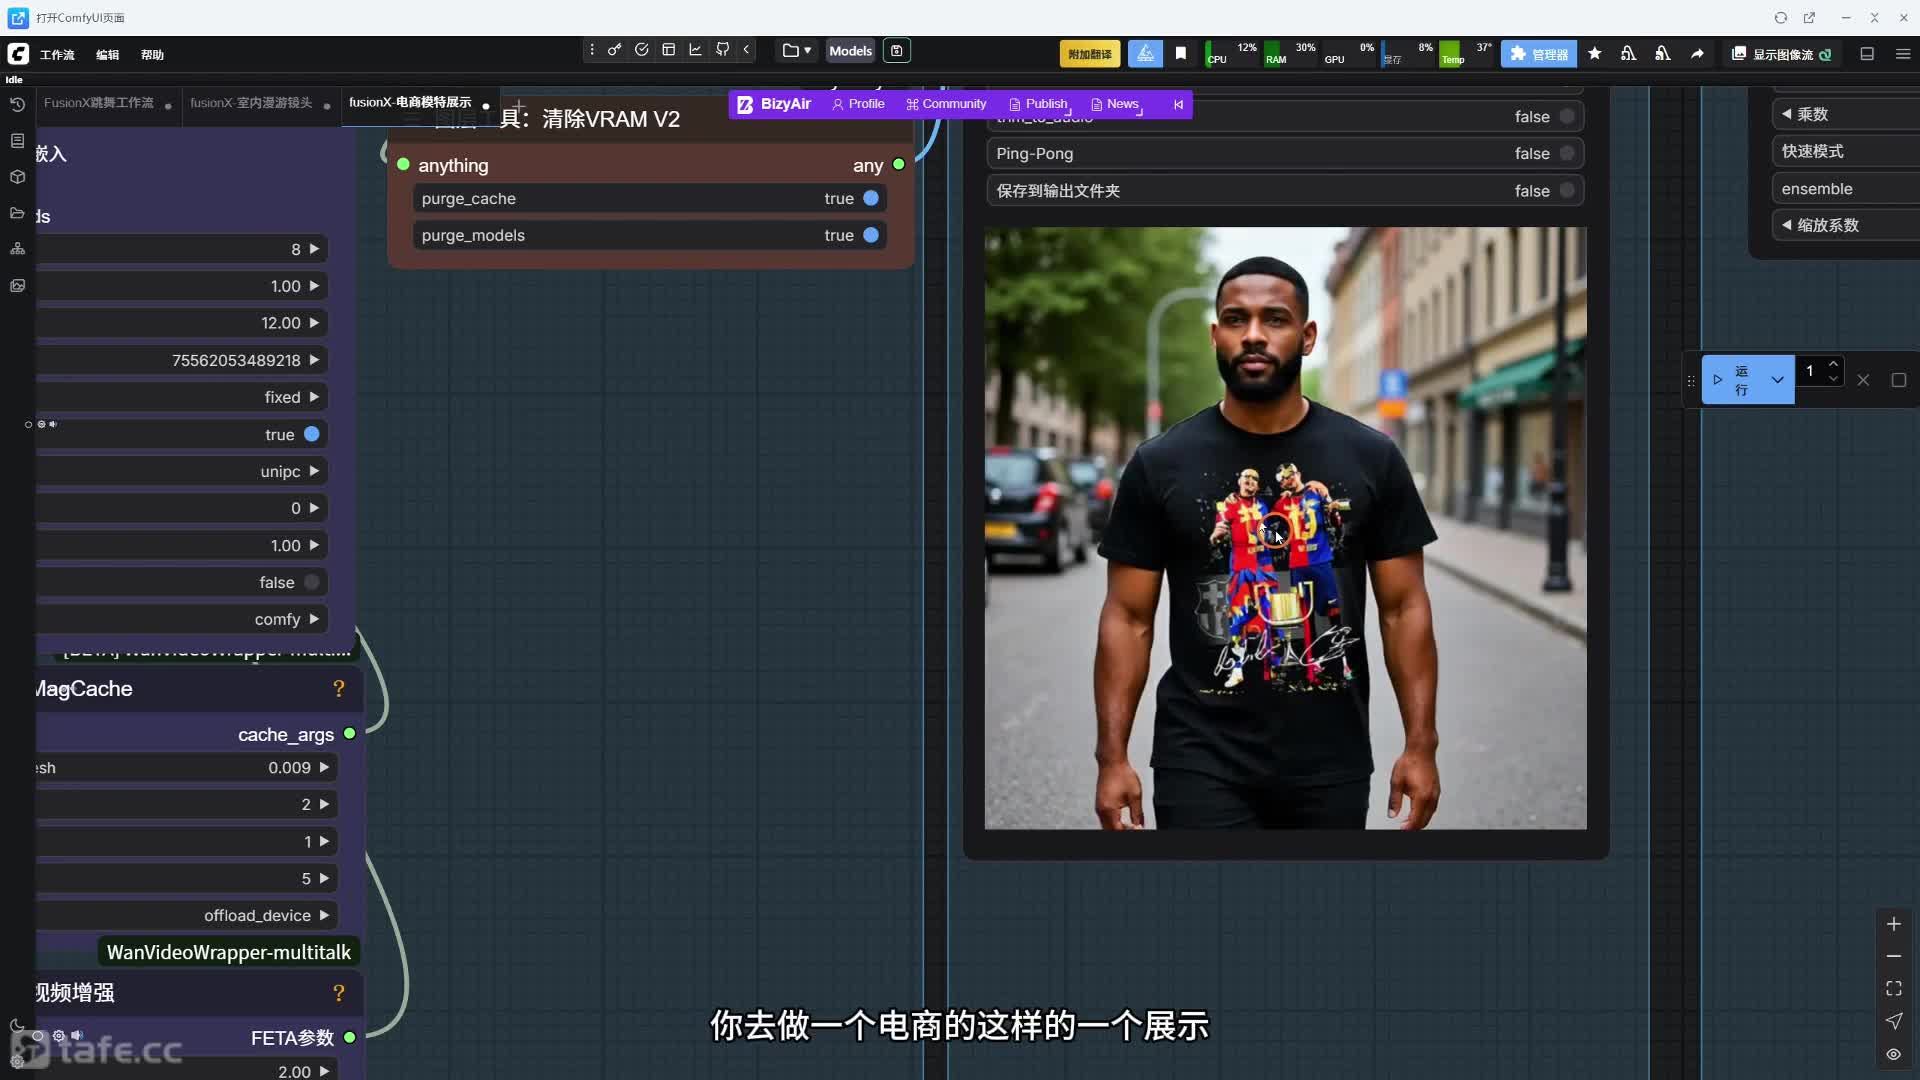
Task: Decrease 缩放系数 with left arrow
Action: (x=1787, y=225)
